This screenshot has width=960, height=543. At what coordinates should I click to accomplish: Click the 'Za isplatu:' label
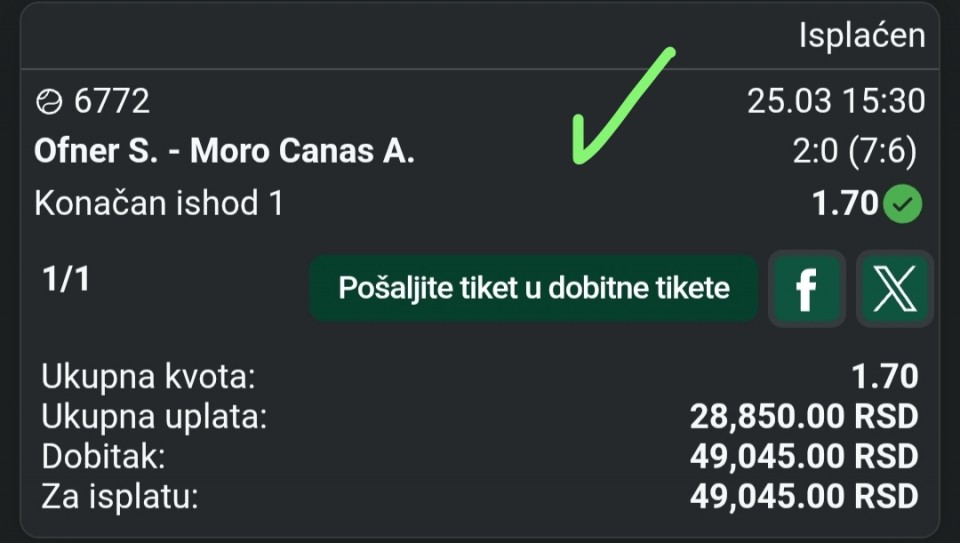[120, 496]
